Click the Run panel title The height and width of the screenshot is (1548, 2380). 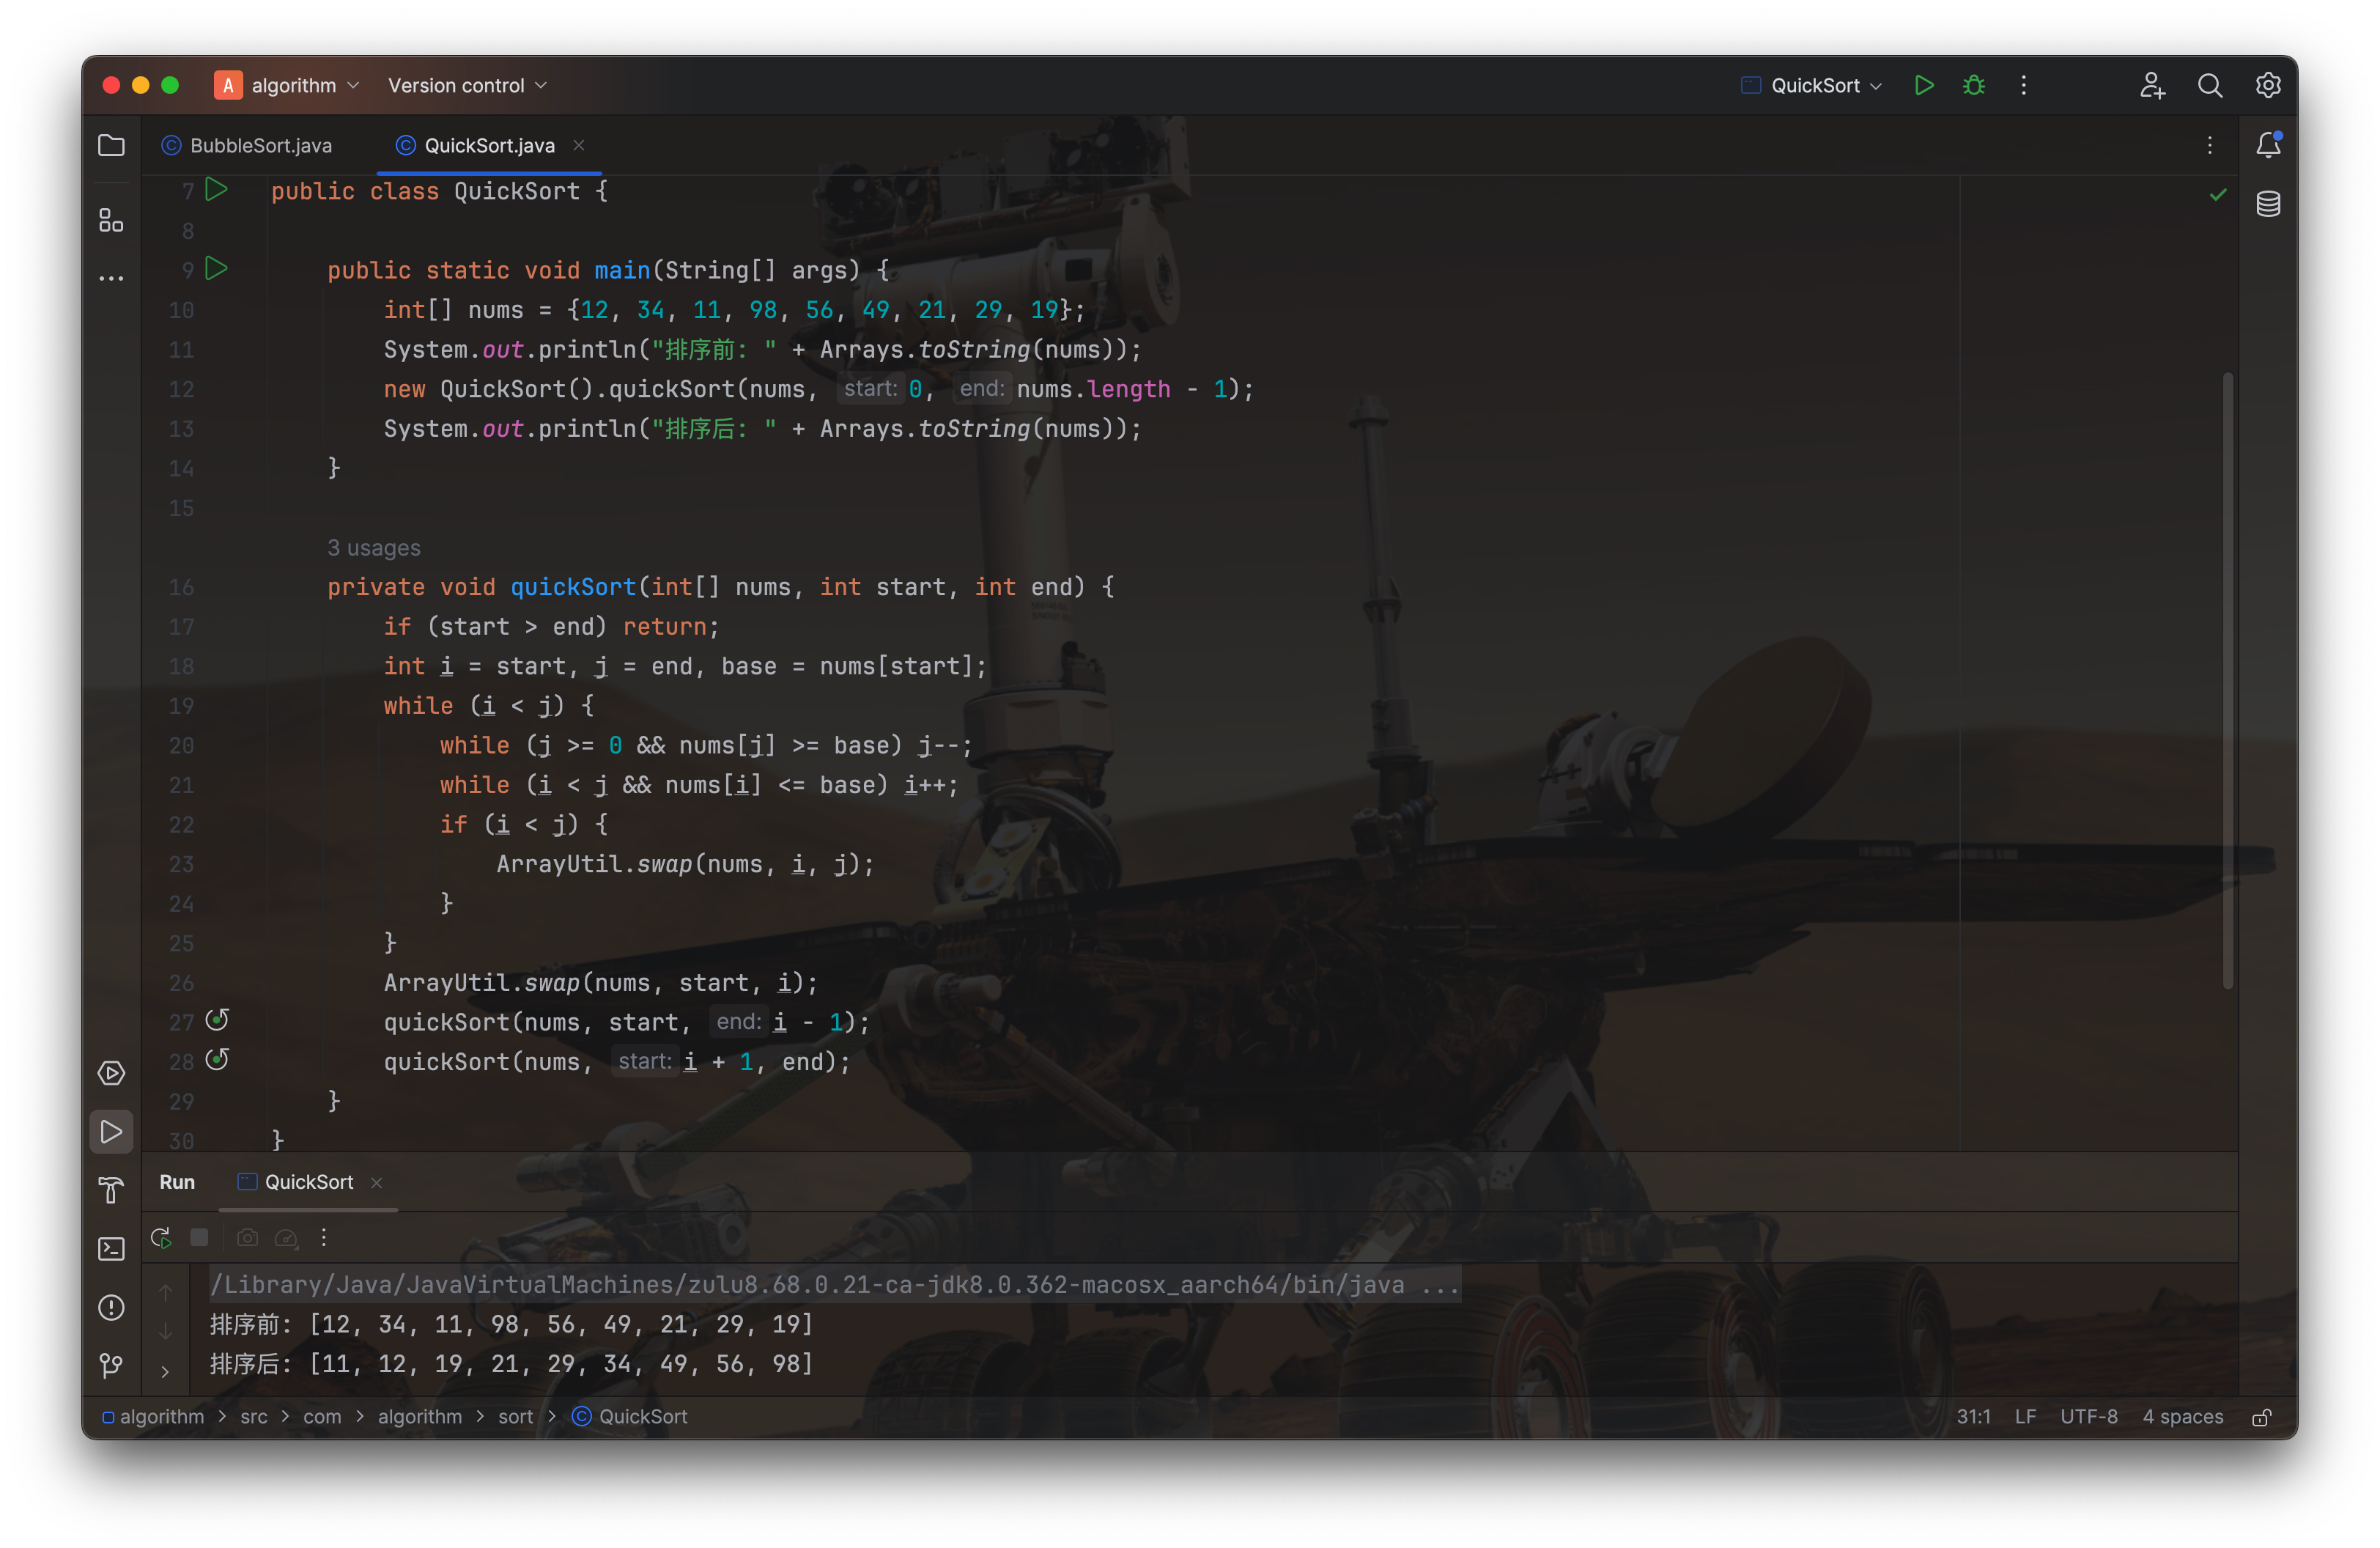point(177,1182)
